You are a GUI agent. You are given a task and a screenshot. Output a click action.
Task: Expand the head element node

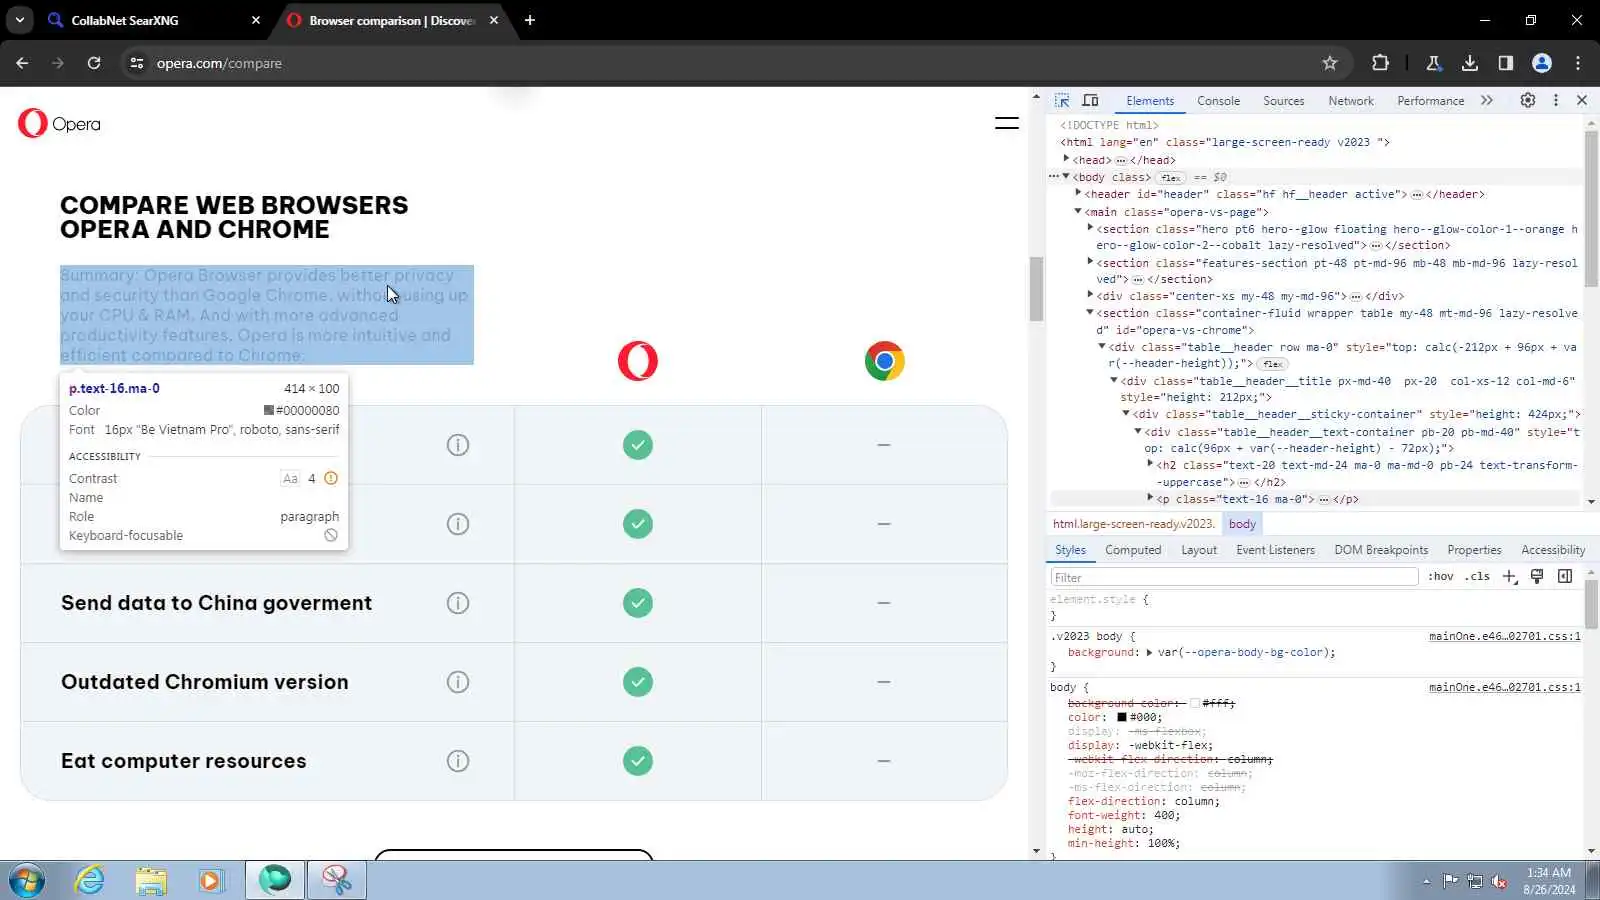[1066, 159]
